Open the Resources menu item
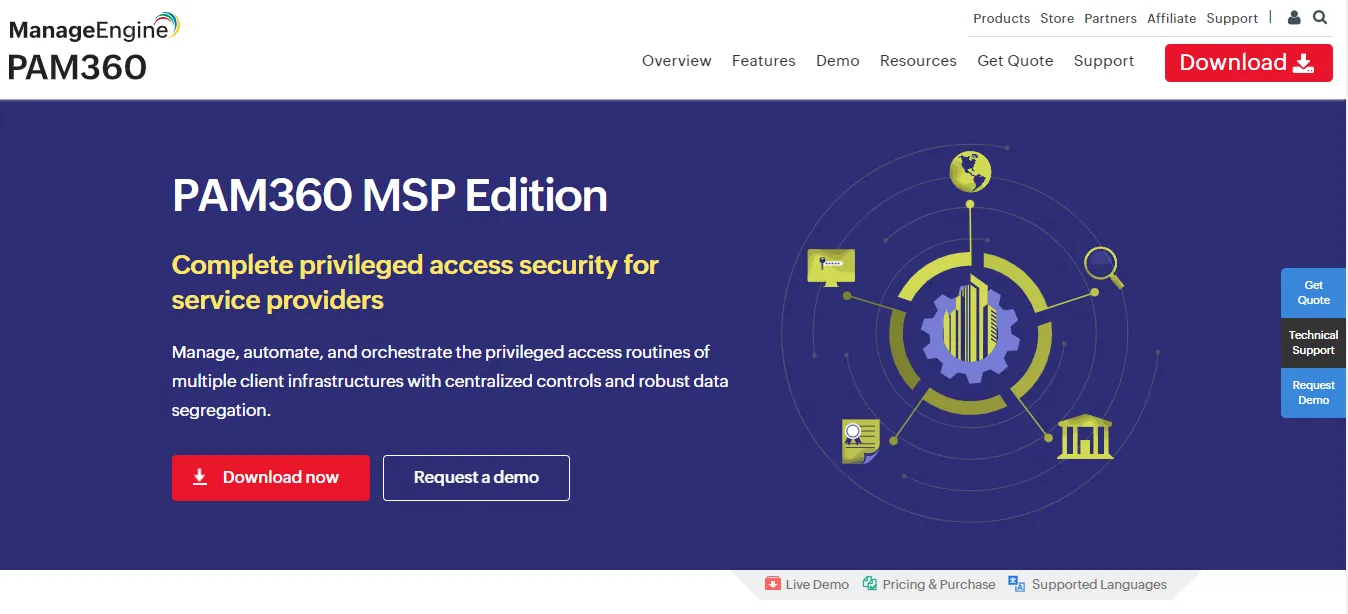This screenshot has height=614, width=1348. pyautogui.click(x=918, y=61)
